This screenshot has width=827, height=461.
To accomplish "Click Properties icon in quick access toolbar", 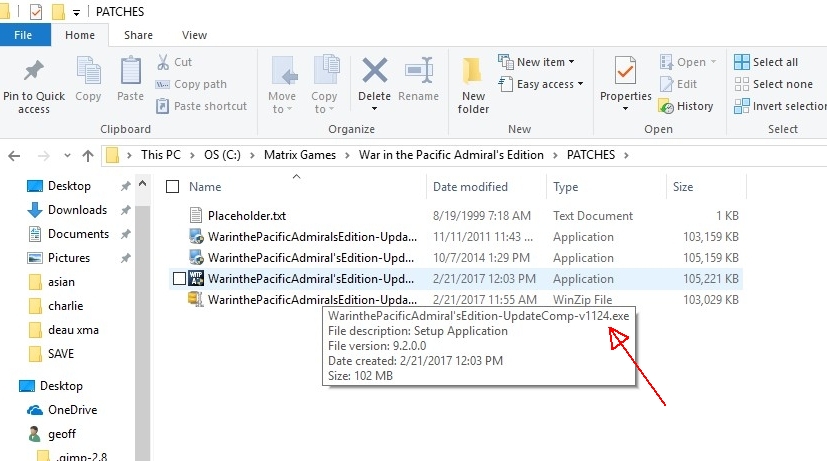I will [x=36, y=12].
